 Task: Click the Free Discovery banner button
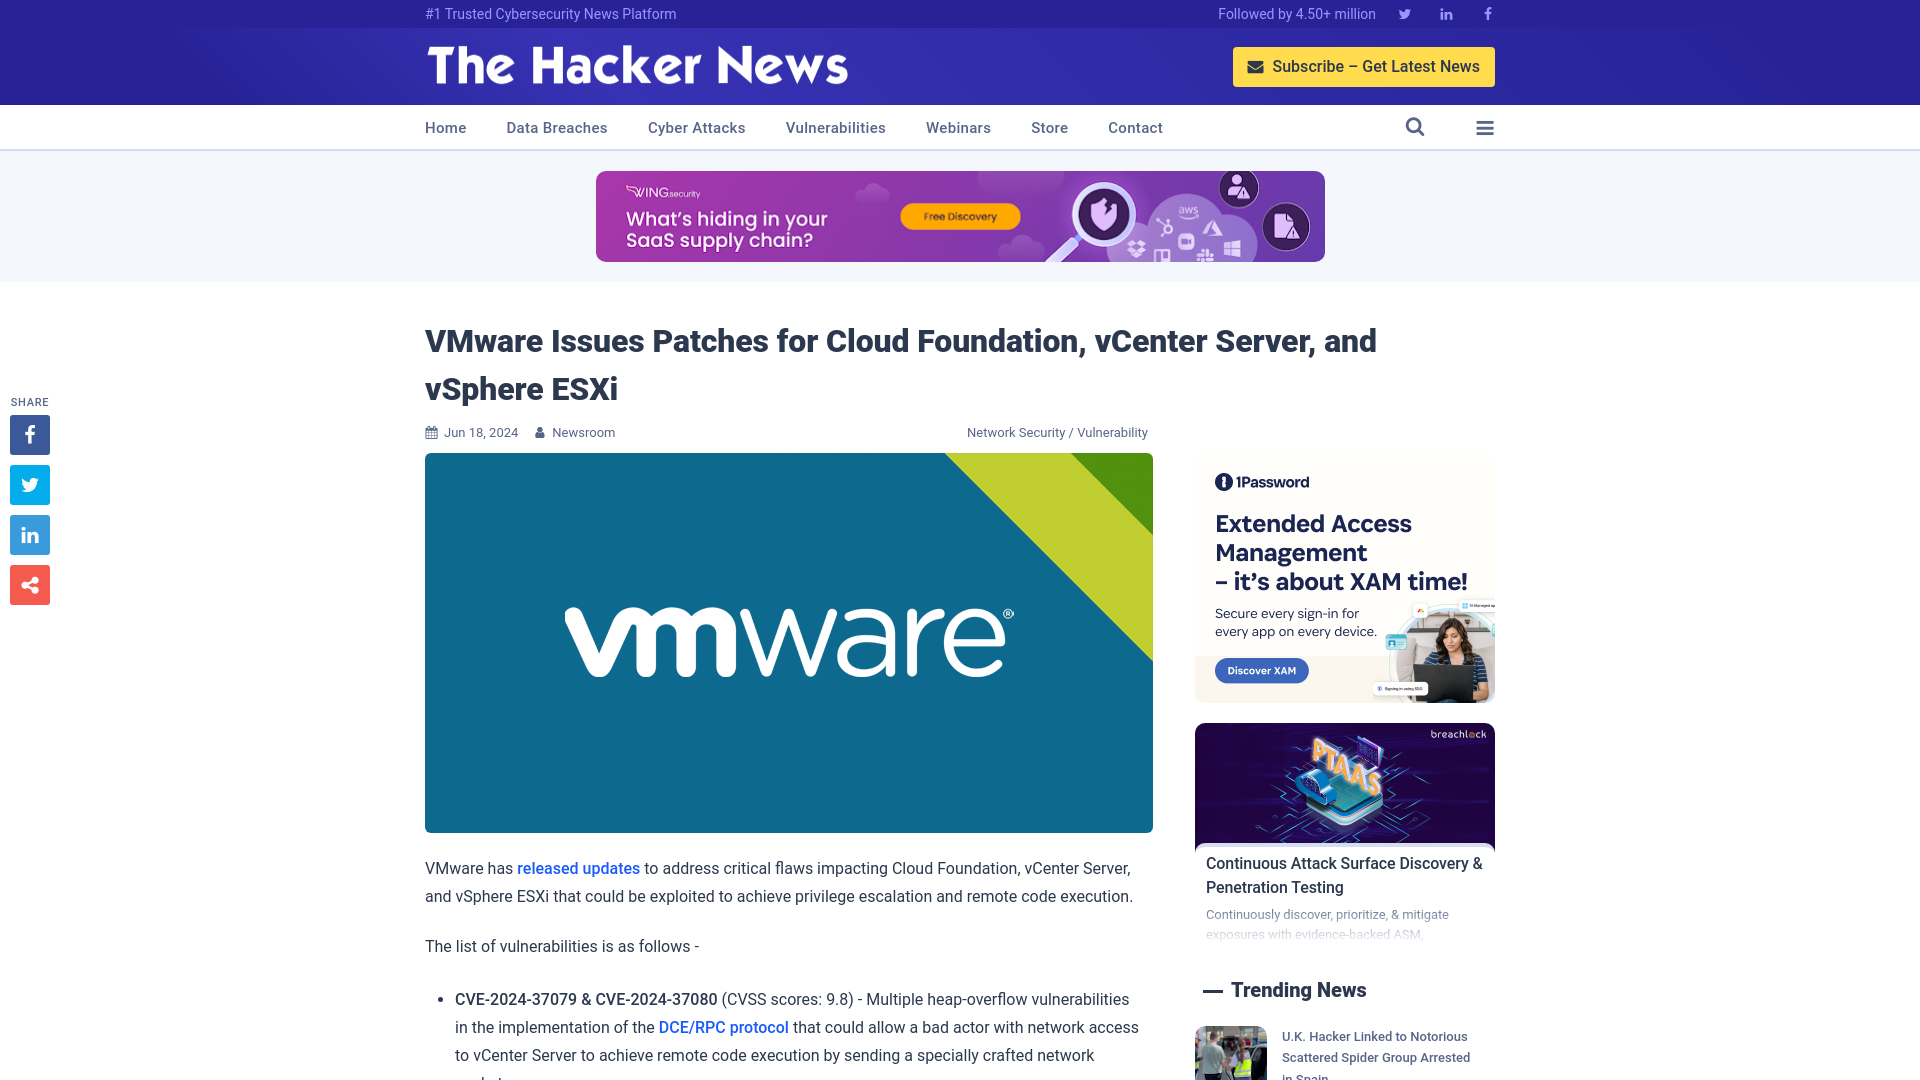click(959, 216)
